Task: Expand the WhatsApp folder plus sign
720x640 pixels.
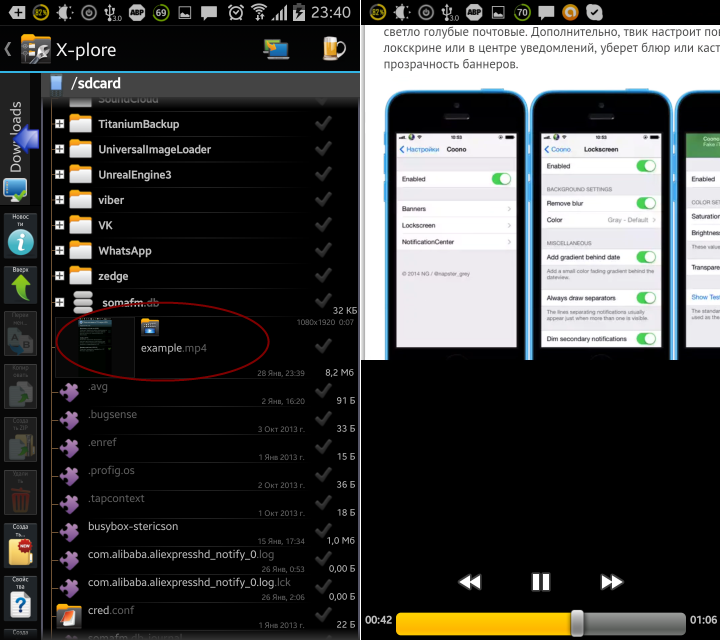Action: pyautogui.click(x=59, y=250)
